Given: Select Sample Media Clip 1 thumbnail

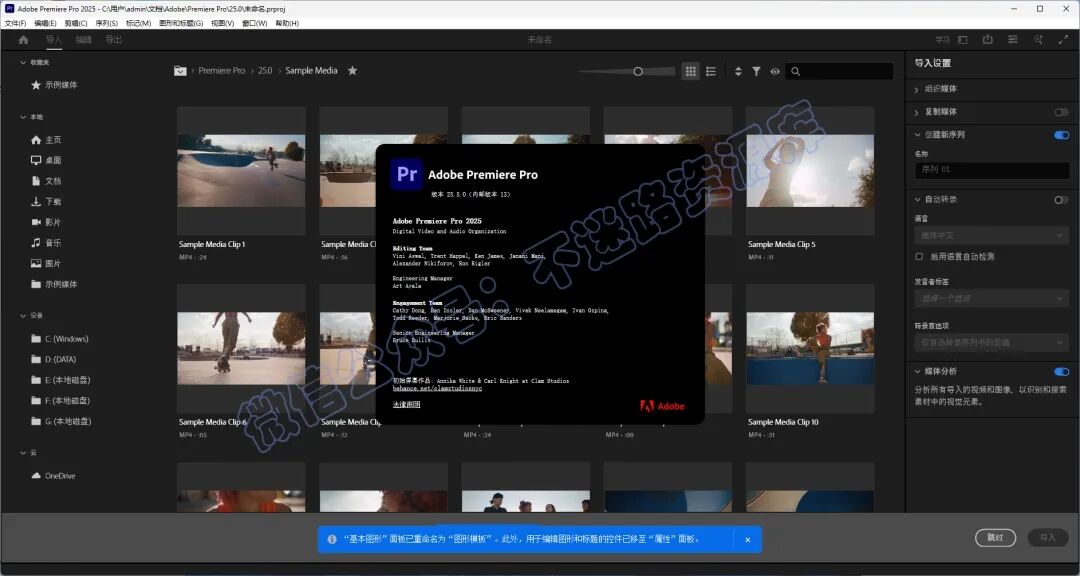Looking at the screenshot, I should (241, 171).
